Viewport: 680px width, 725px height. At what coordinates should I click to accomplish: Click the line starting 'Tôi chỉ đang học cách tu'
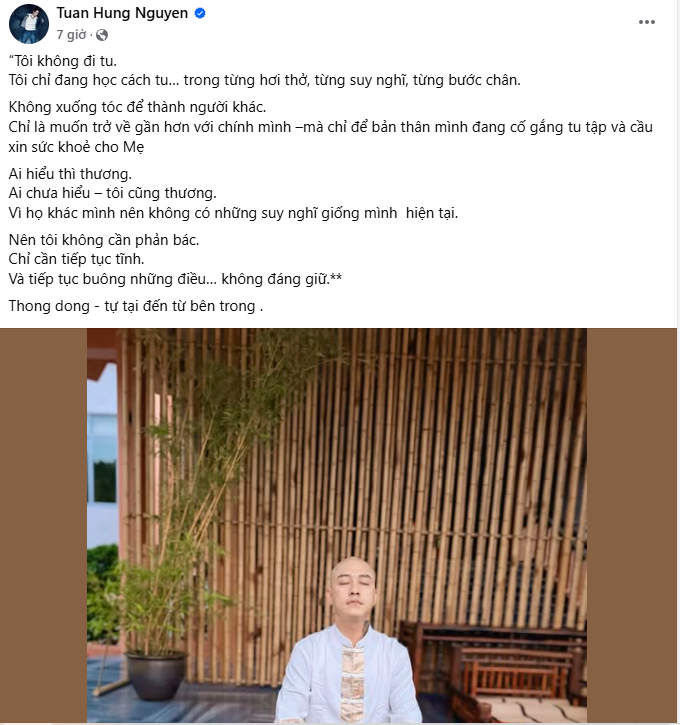click(264, 80)
